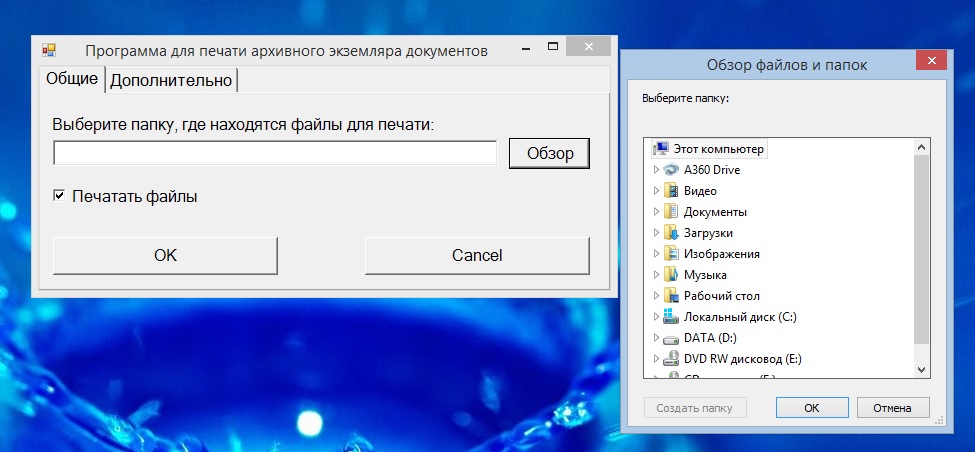Viewport: 975px width, 452px height.
Task: Minimize the print program window
Action: pos(526,47)
